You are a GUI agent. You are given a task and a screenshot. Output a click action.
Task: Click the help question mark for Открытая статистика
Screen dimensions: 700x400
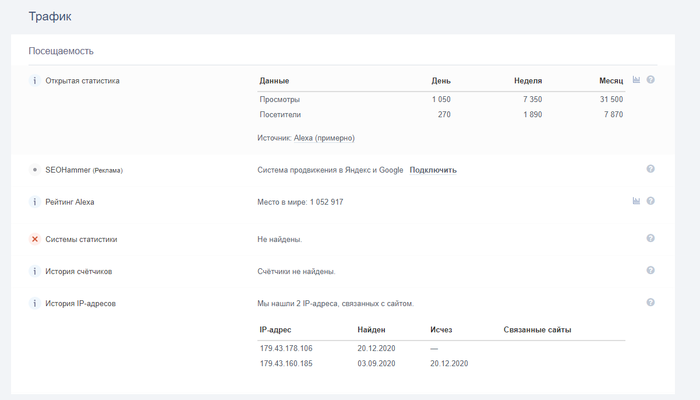(650, 80)
